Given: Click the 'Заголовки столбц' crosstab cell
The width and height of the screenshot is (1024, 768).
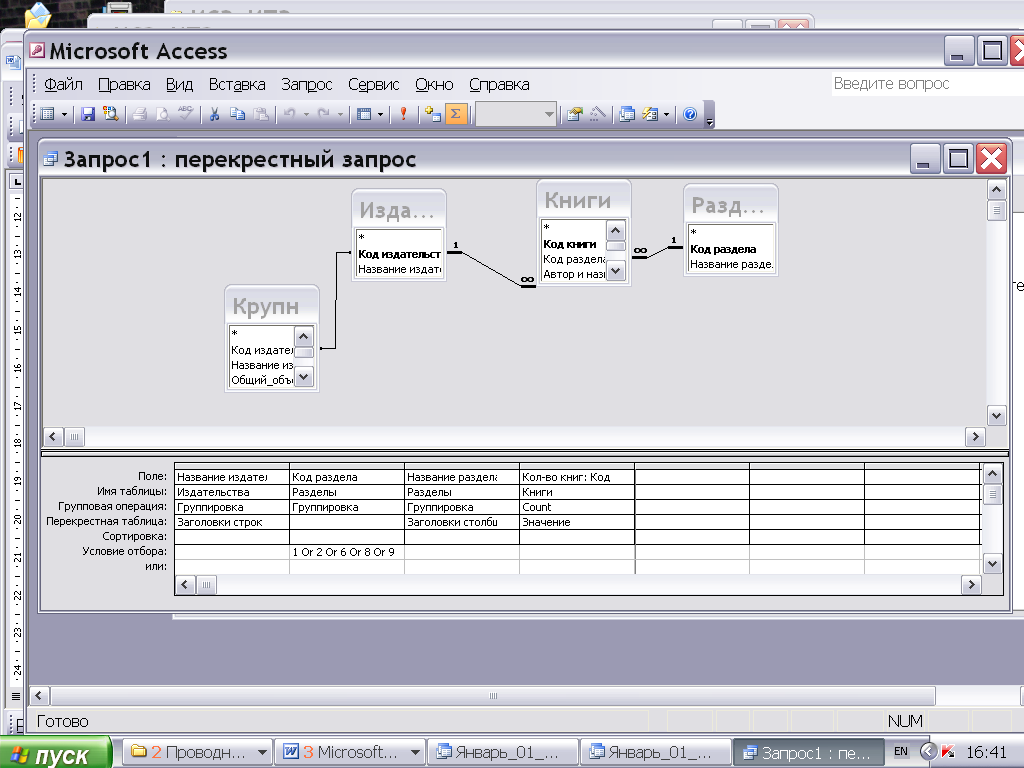Looking at the screenshot, I should tap(462, 522).
